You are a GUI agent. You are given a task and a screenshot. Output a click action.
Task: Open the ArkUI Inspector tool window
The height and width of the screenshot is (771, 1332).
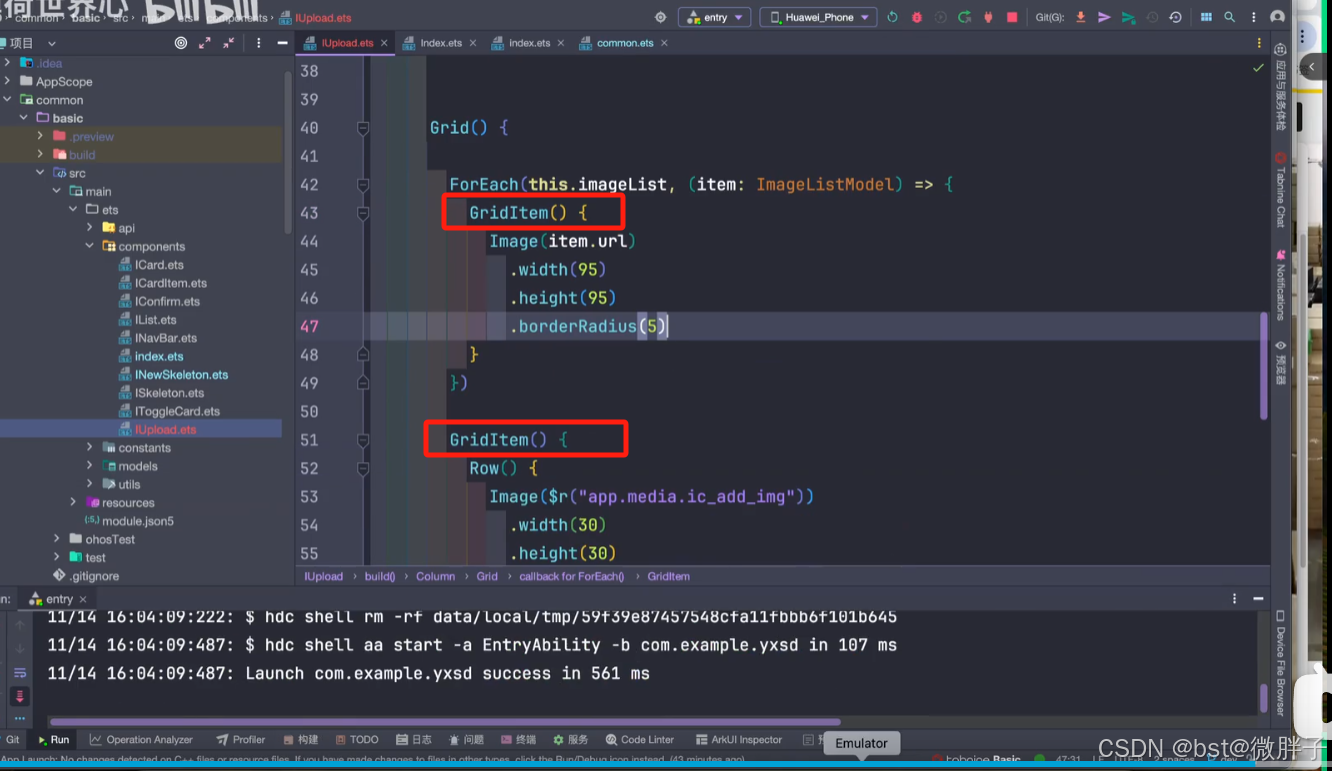[738, 740]
